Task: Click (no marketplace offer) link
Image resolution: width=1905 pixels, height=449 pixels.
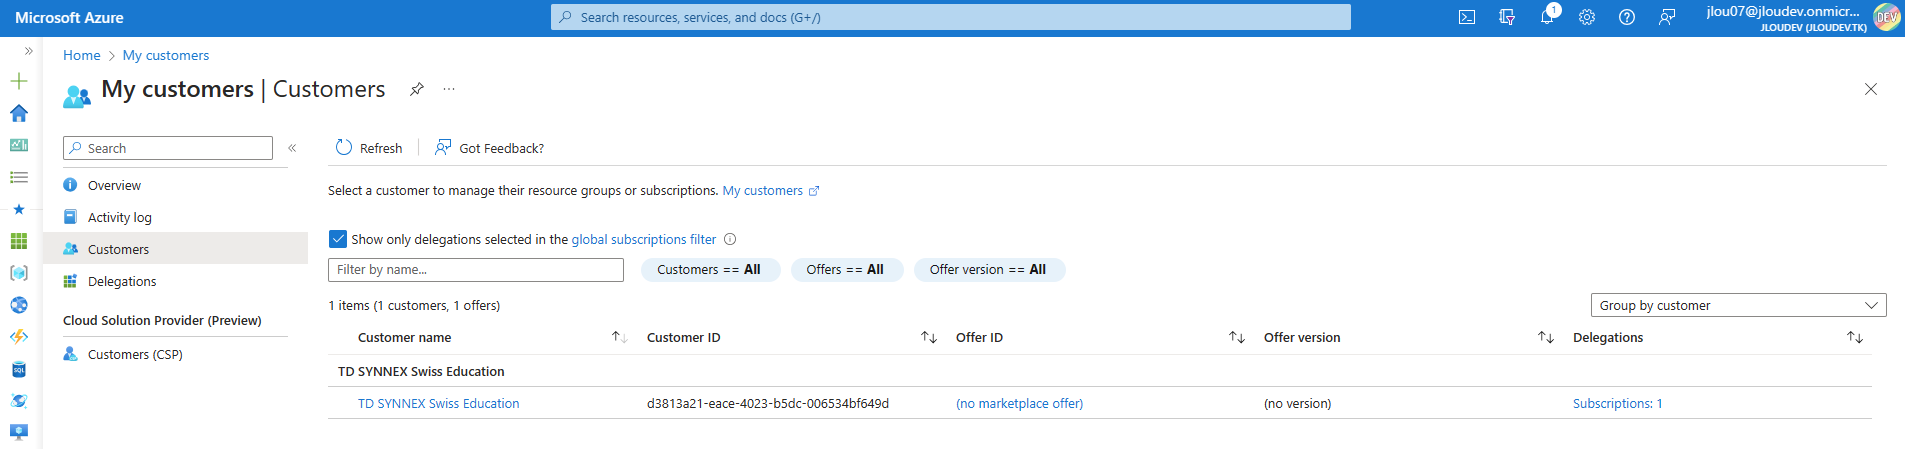Action: coord(1019,404)
